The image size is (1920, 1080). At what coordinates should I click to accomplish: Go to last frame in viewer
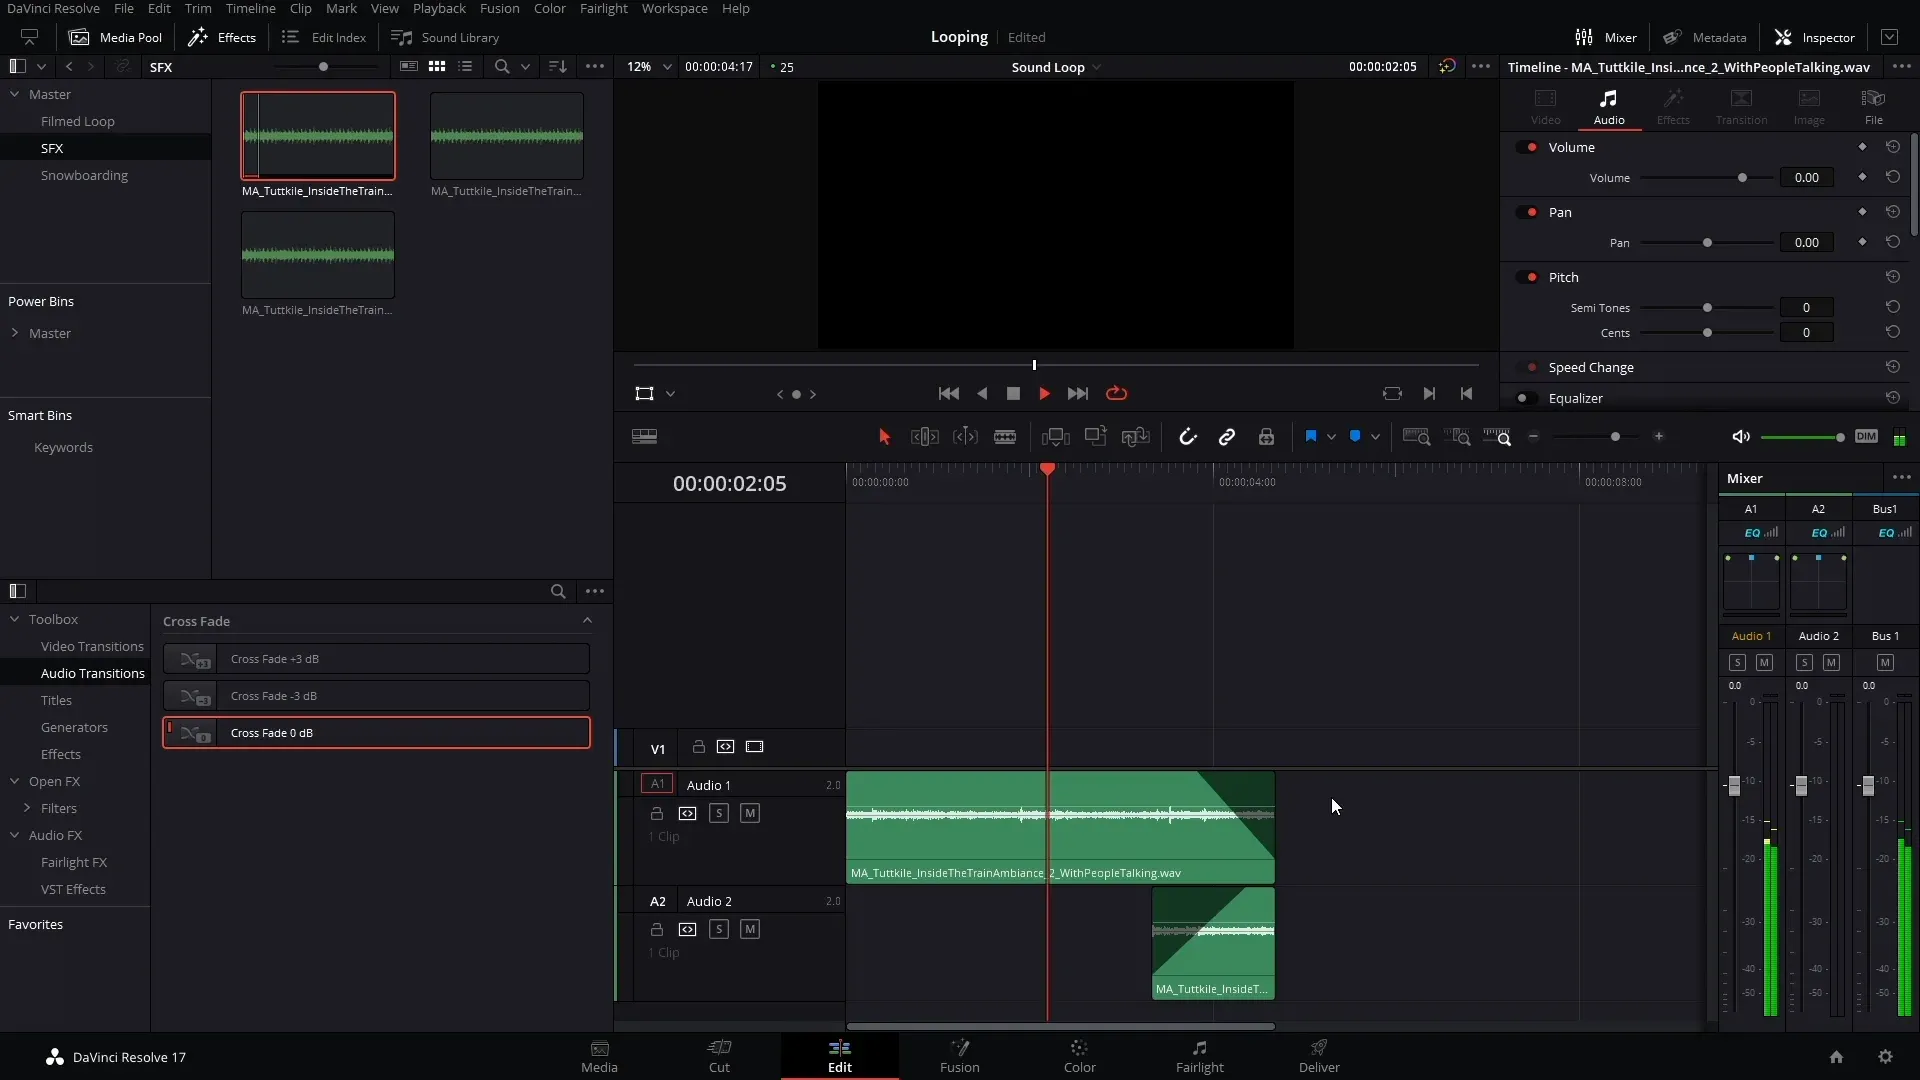pos(1077,394)
